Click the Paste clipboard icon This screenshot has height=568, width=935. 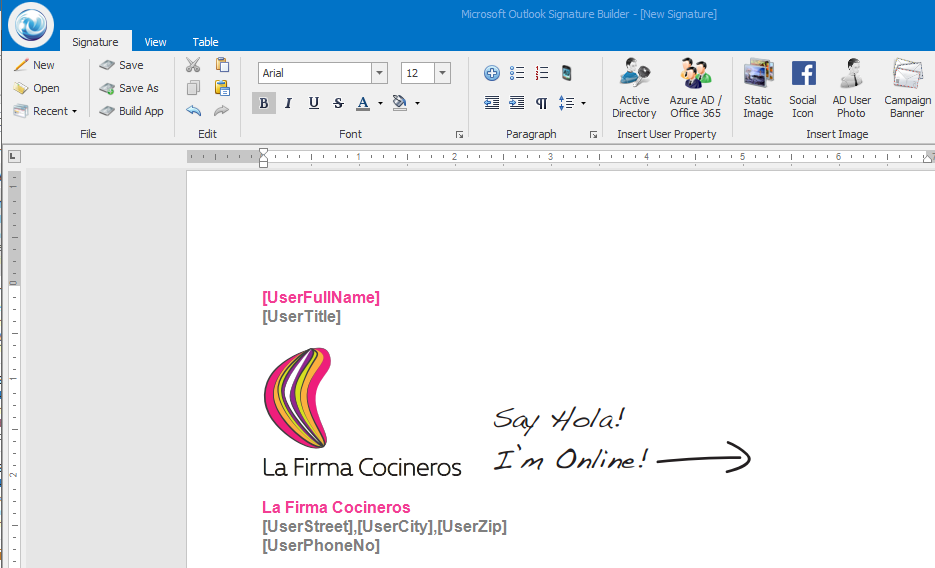[222, 64]
